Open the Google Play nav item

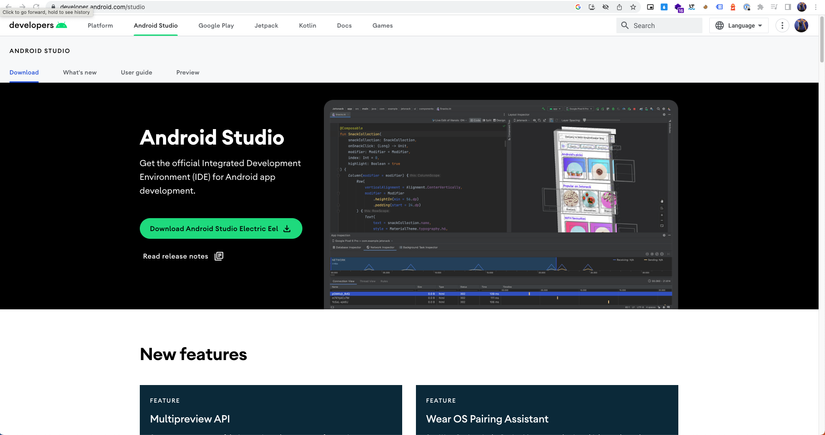[216, 25]
